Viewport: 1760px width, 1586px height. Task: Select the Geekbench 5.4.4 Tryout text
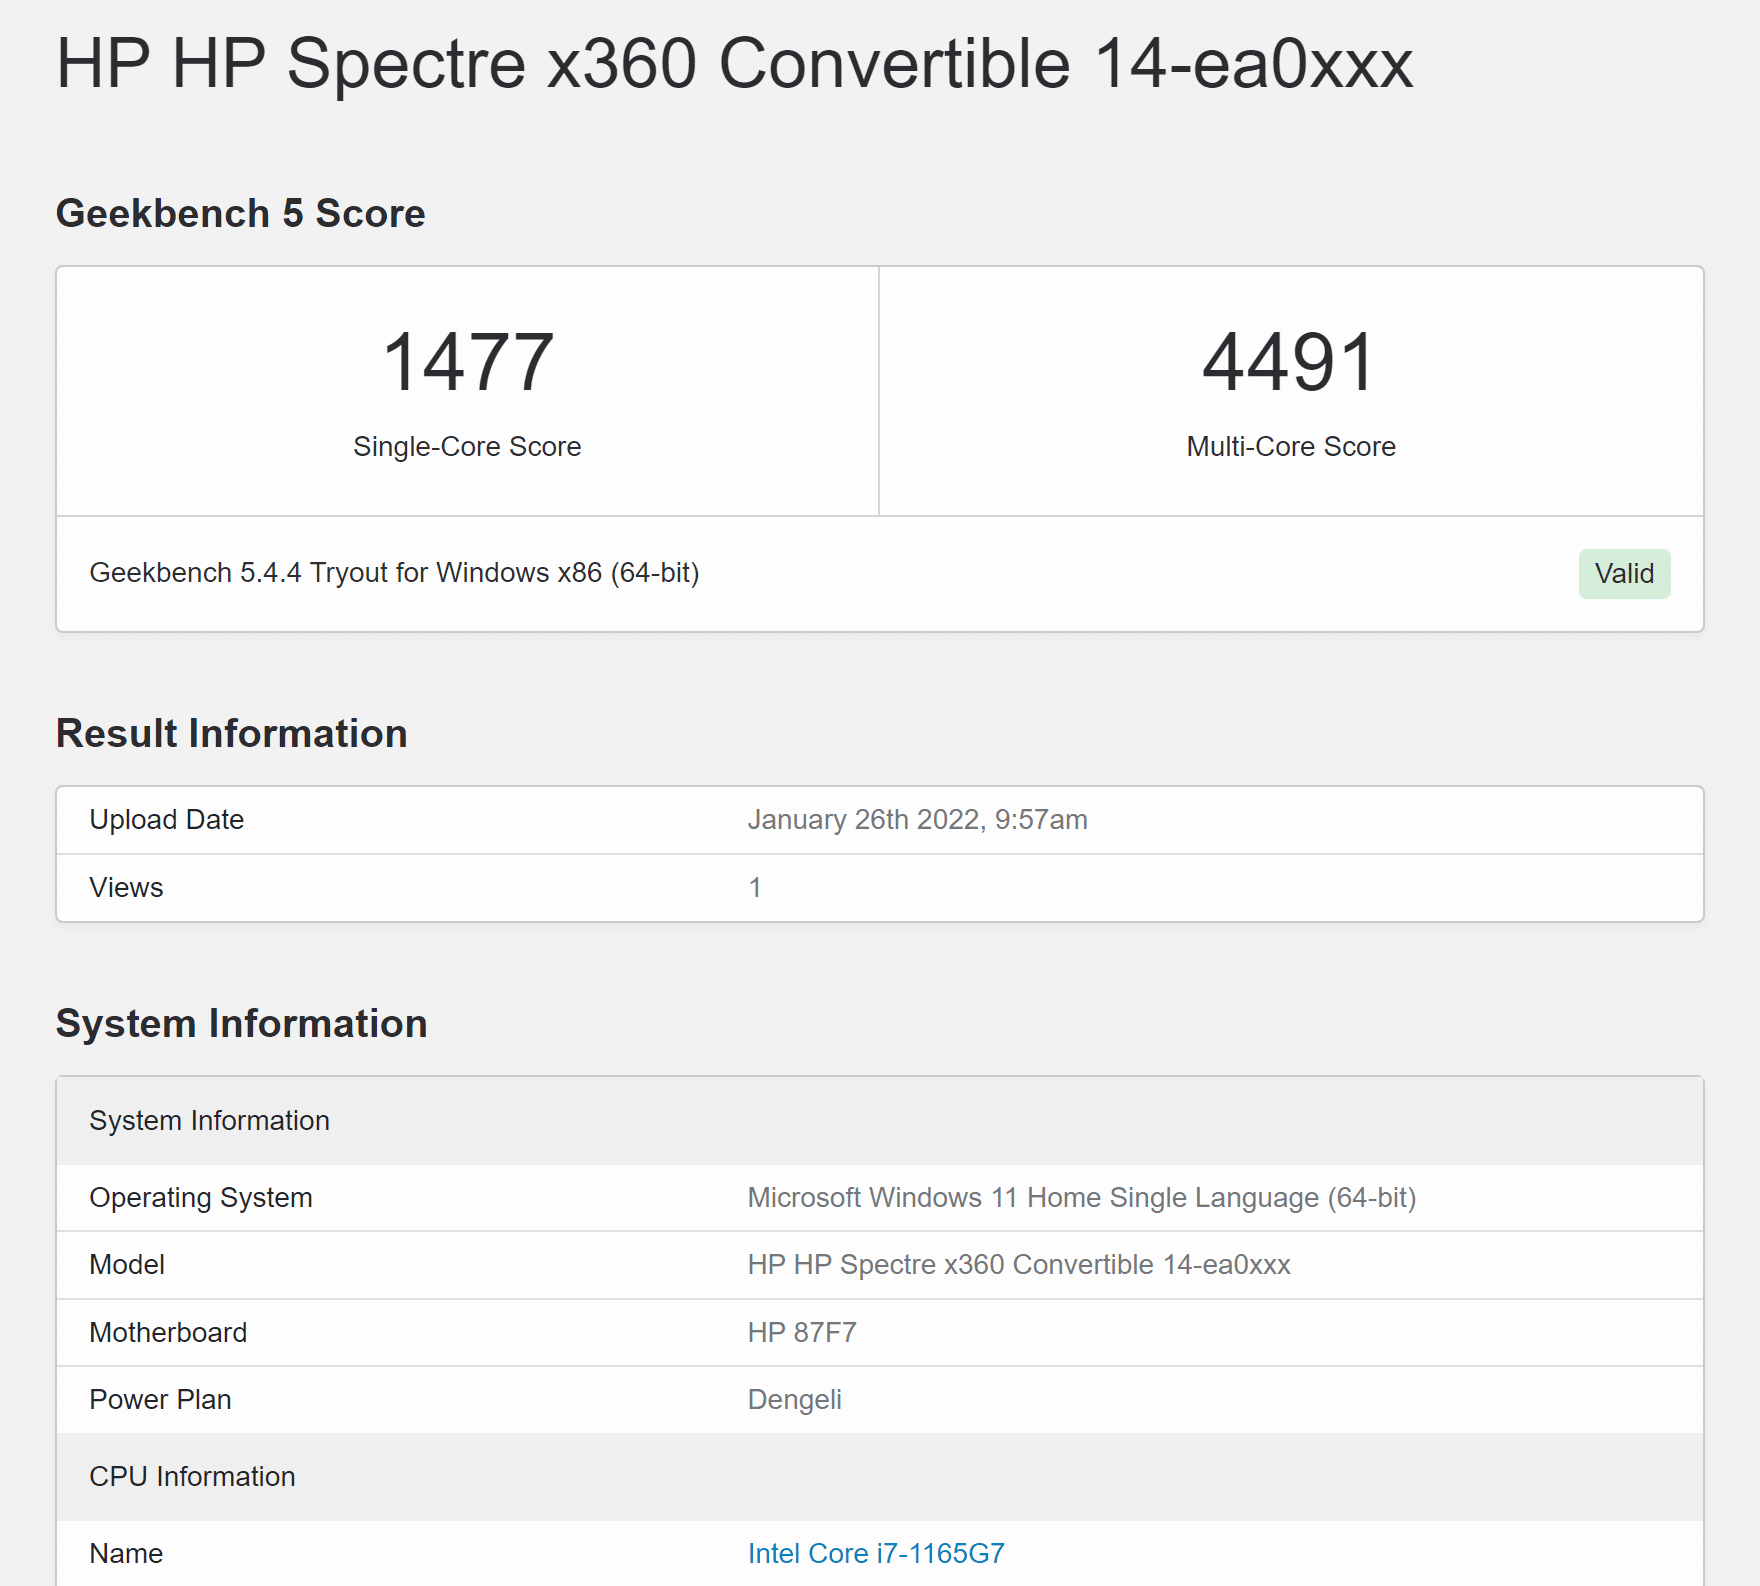pos(394,572)
